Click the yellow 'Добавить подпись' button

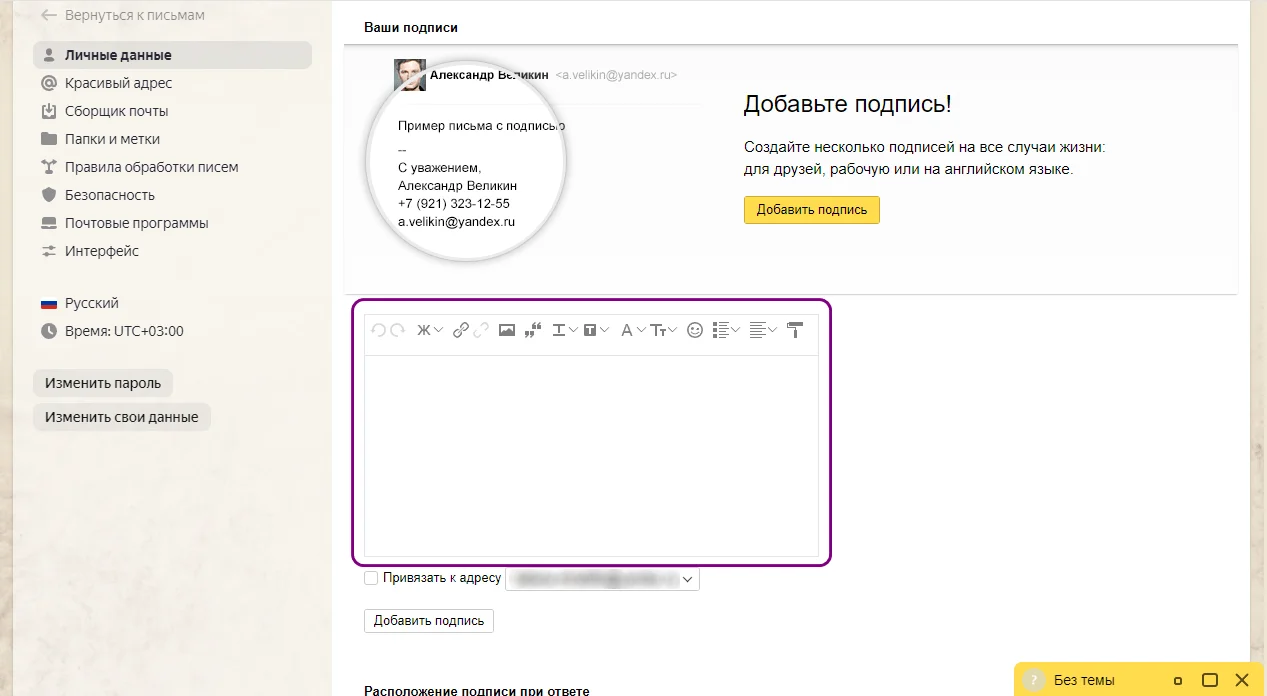811,210
